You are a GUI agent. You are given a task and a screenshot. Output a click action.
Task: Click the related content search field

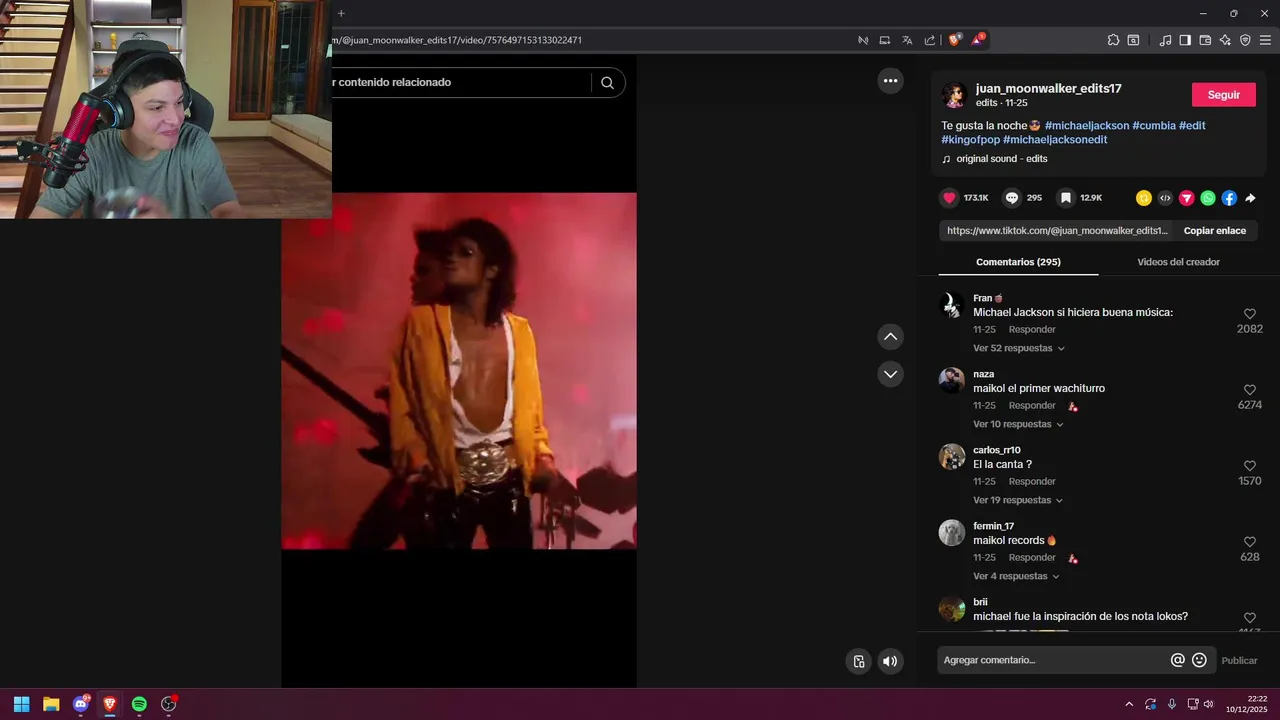click(x=460, y=82)
